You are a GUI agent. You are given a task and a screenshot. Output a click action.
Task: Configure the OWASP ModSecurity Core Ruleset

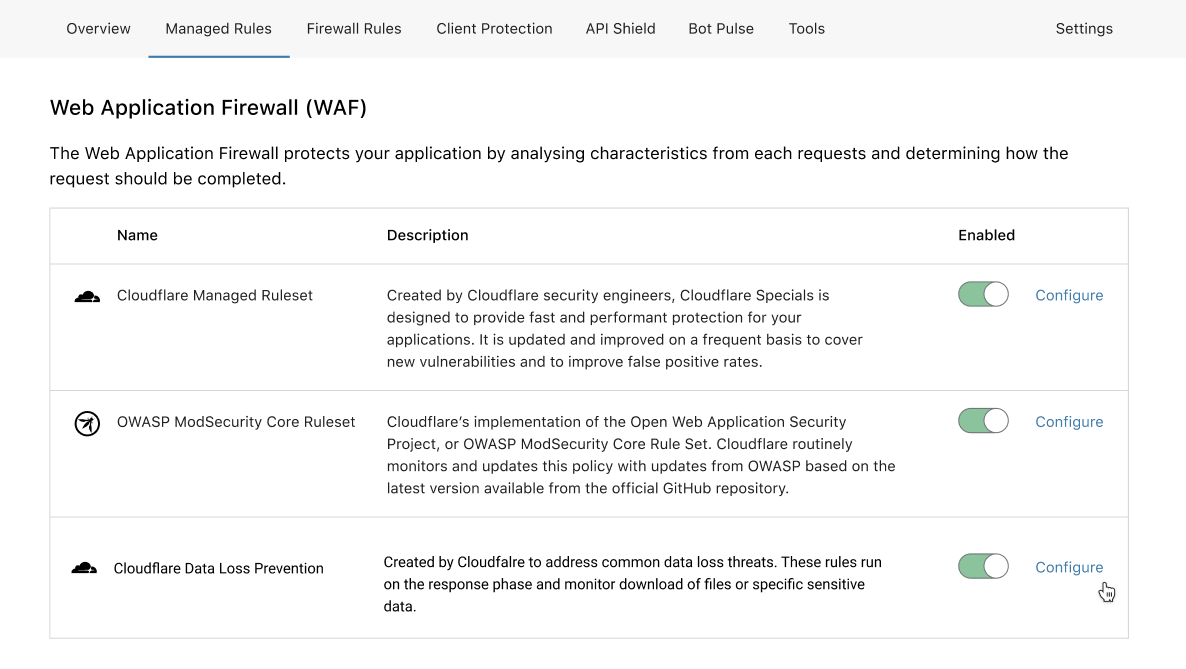tap(1069, 422)
